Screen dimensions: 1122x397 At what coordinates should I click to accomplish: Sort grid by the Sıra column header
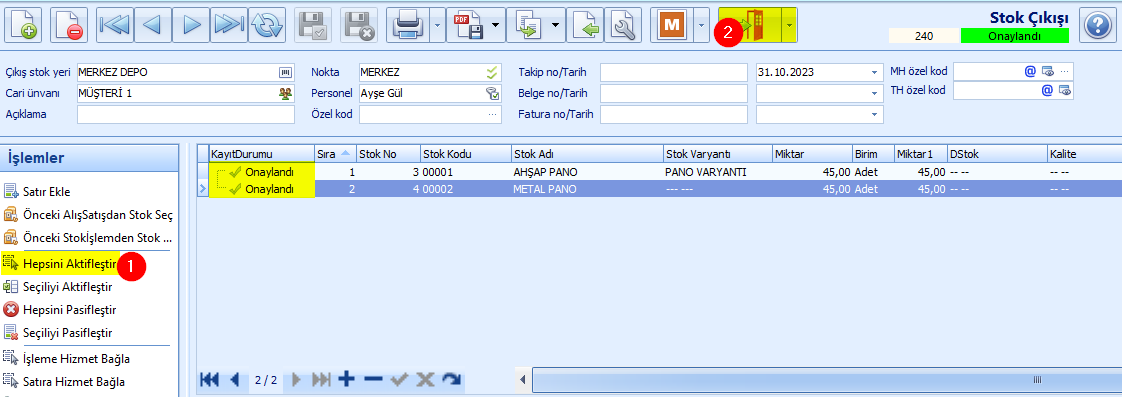coord(334,154)
